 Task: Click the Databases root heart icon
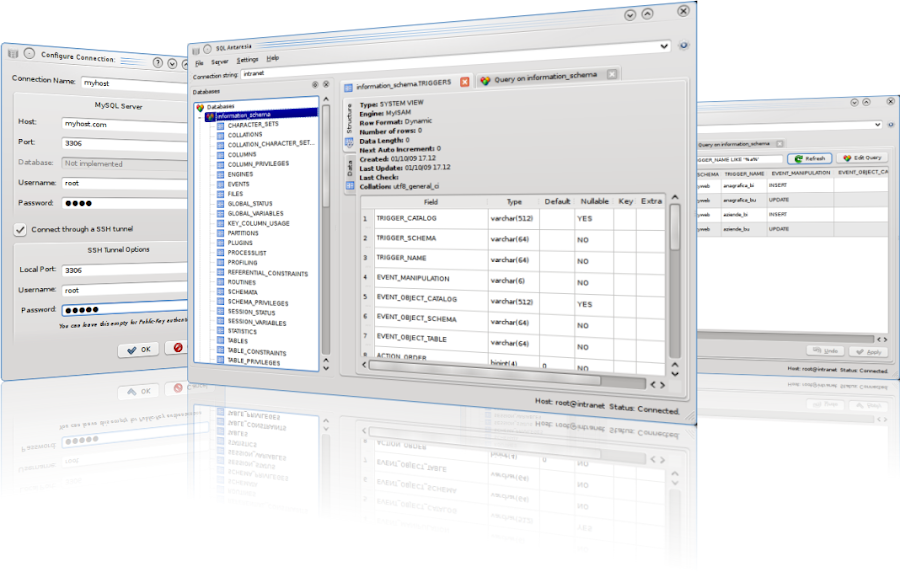pos(200,107)
